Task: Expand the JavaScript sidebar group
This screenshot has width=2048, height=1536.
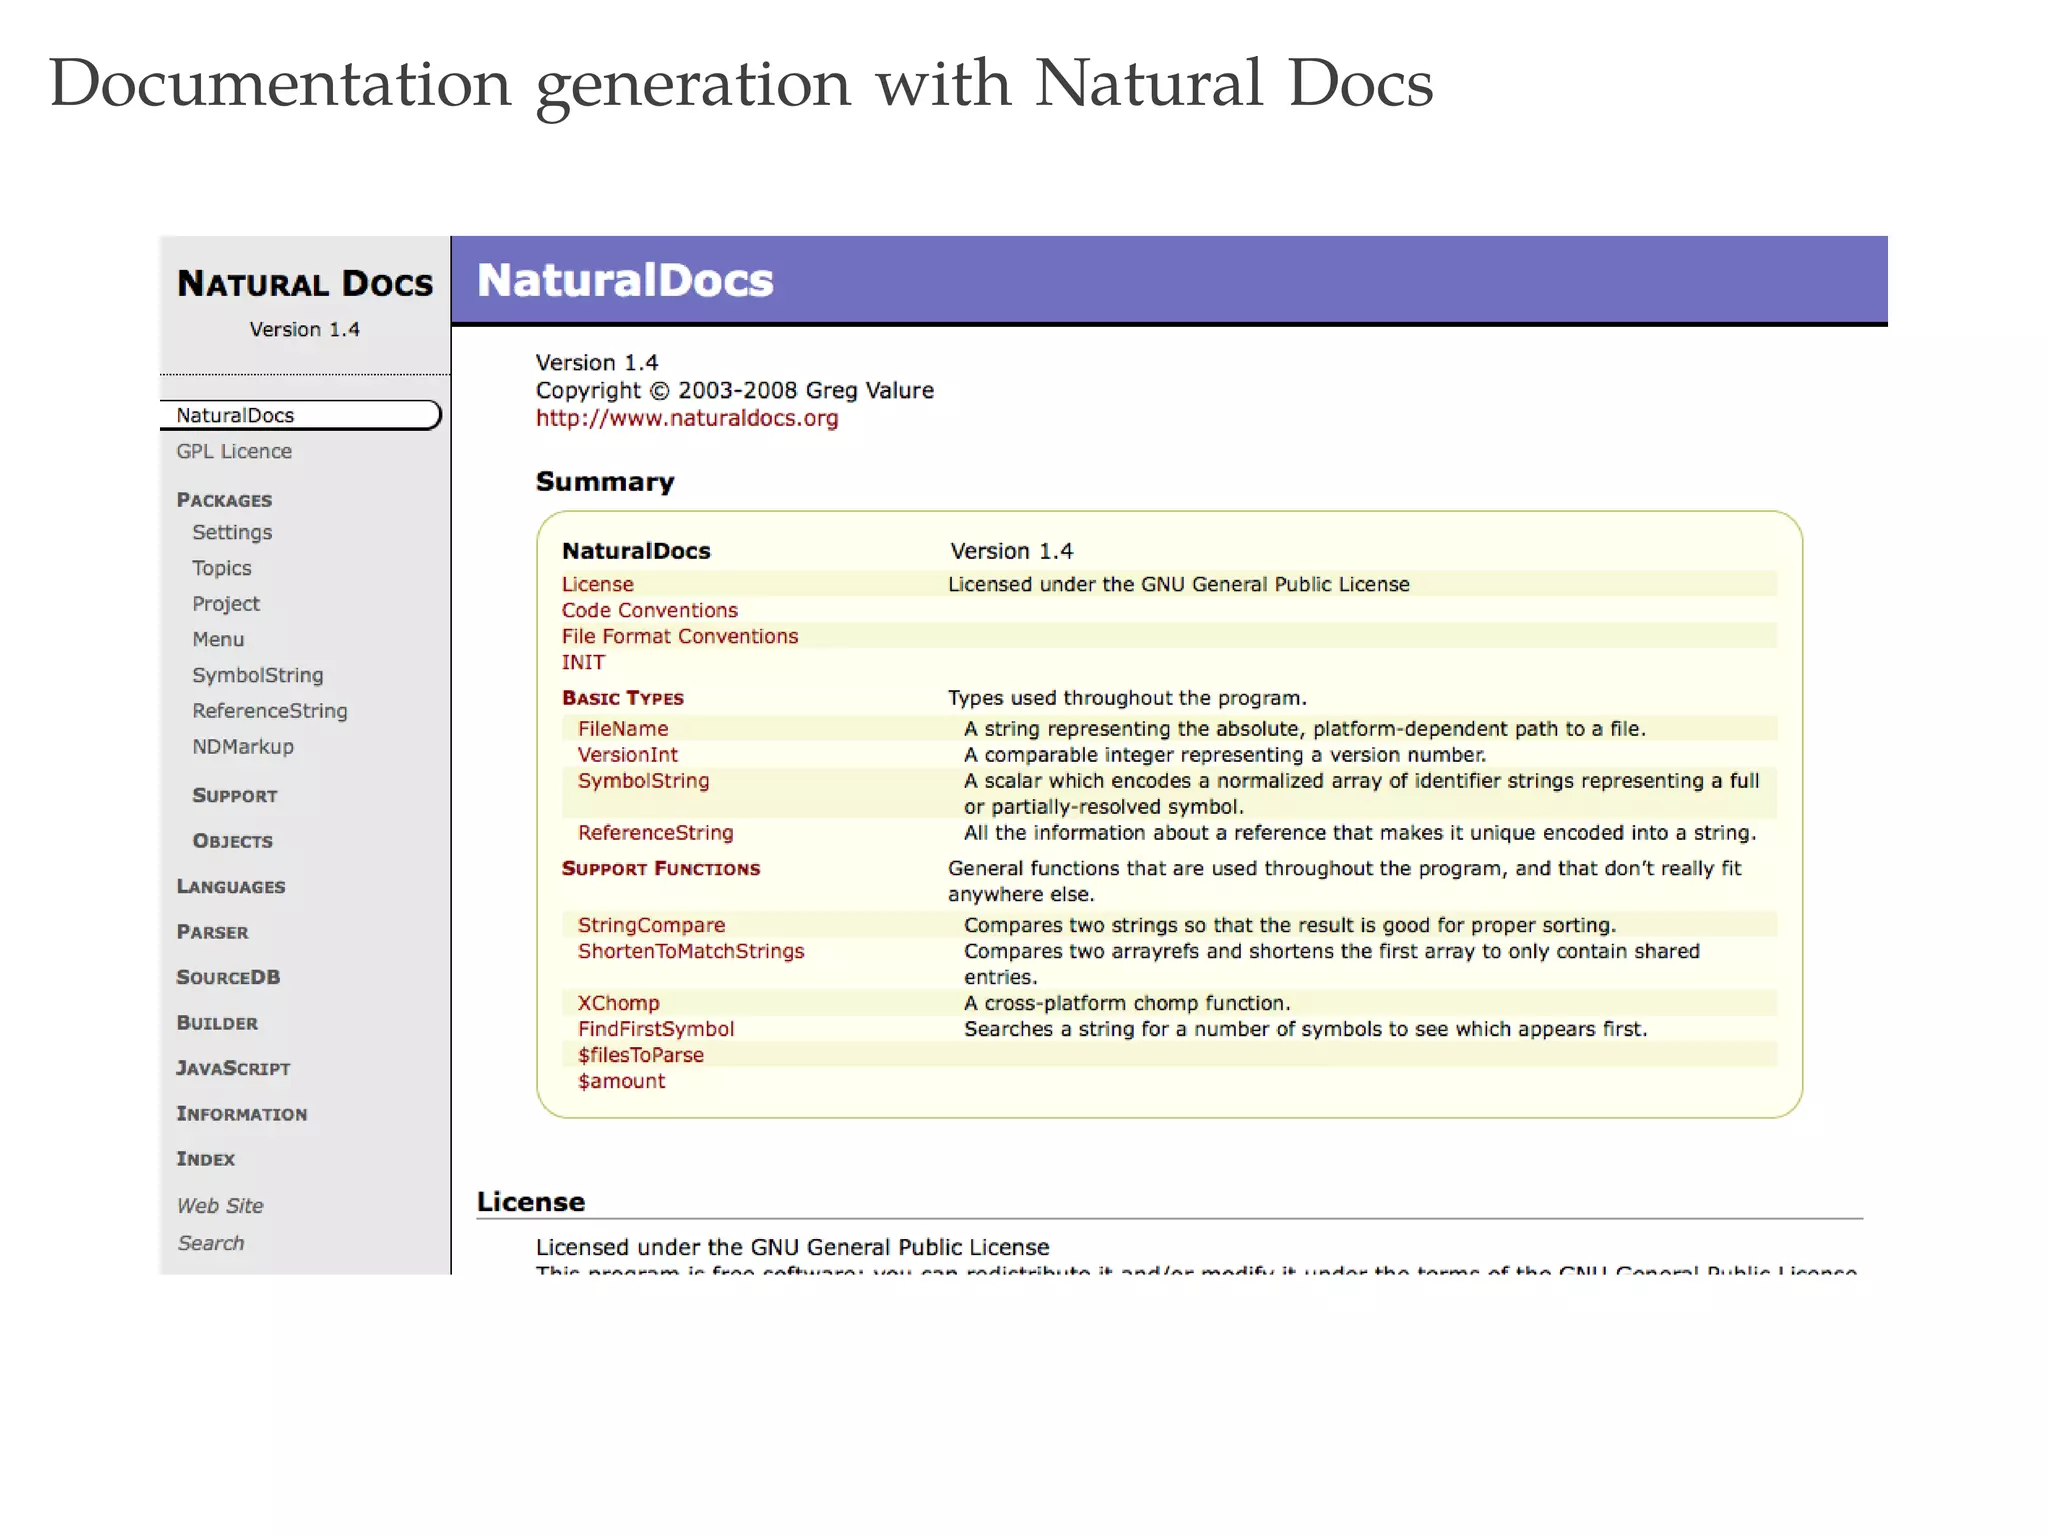Action: (x=233, y=1068)
